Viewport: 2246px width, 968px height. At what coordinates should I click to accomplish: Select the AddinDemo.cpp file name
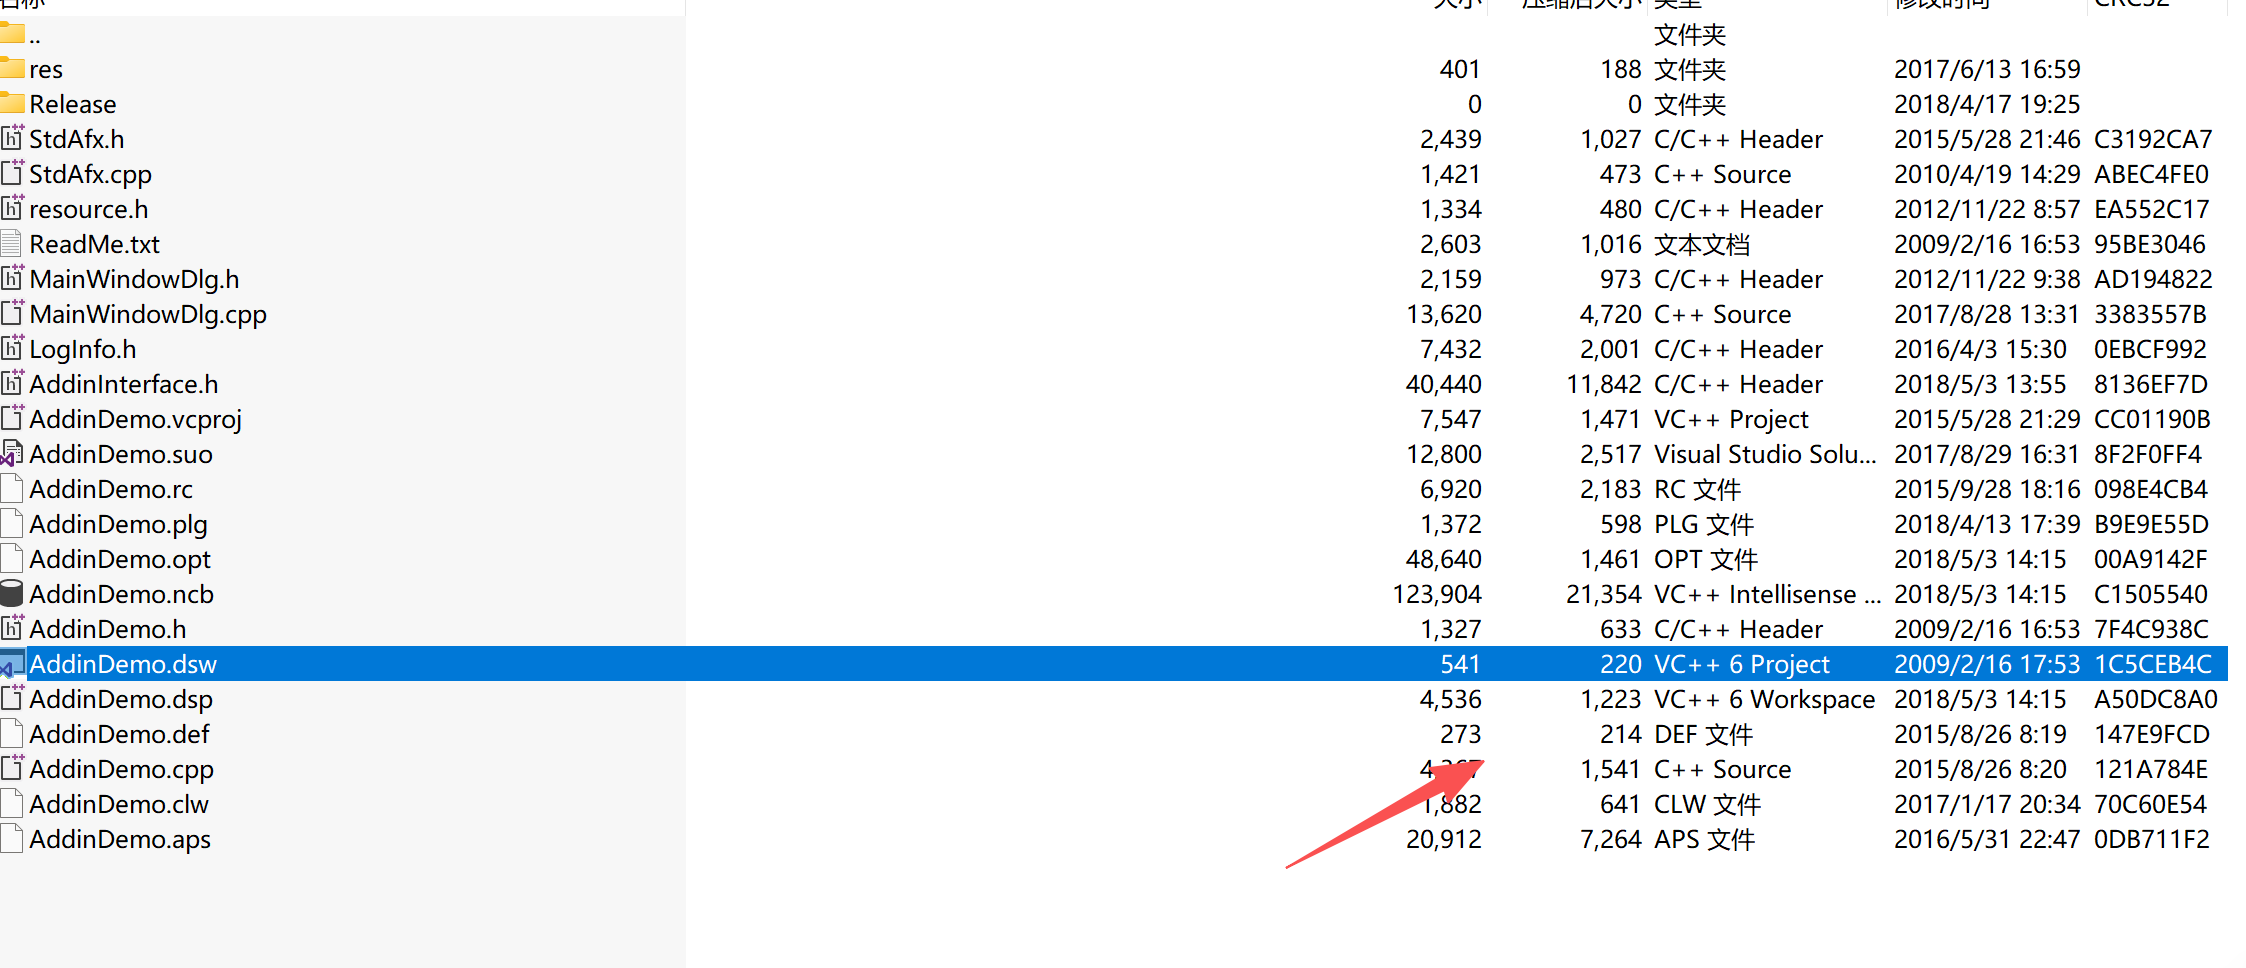pos(122,770)
